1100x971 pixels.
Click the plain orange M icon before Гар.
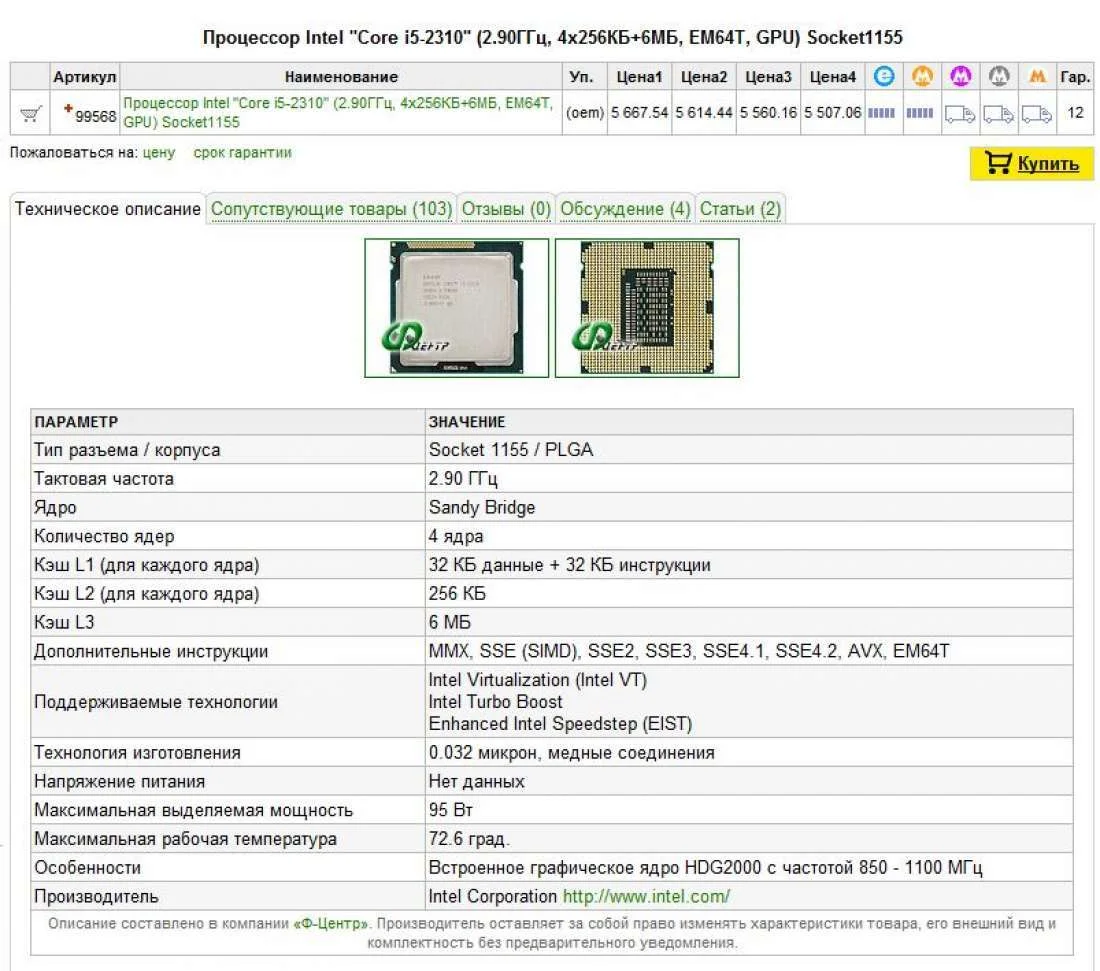click(x=1038, y=76)
